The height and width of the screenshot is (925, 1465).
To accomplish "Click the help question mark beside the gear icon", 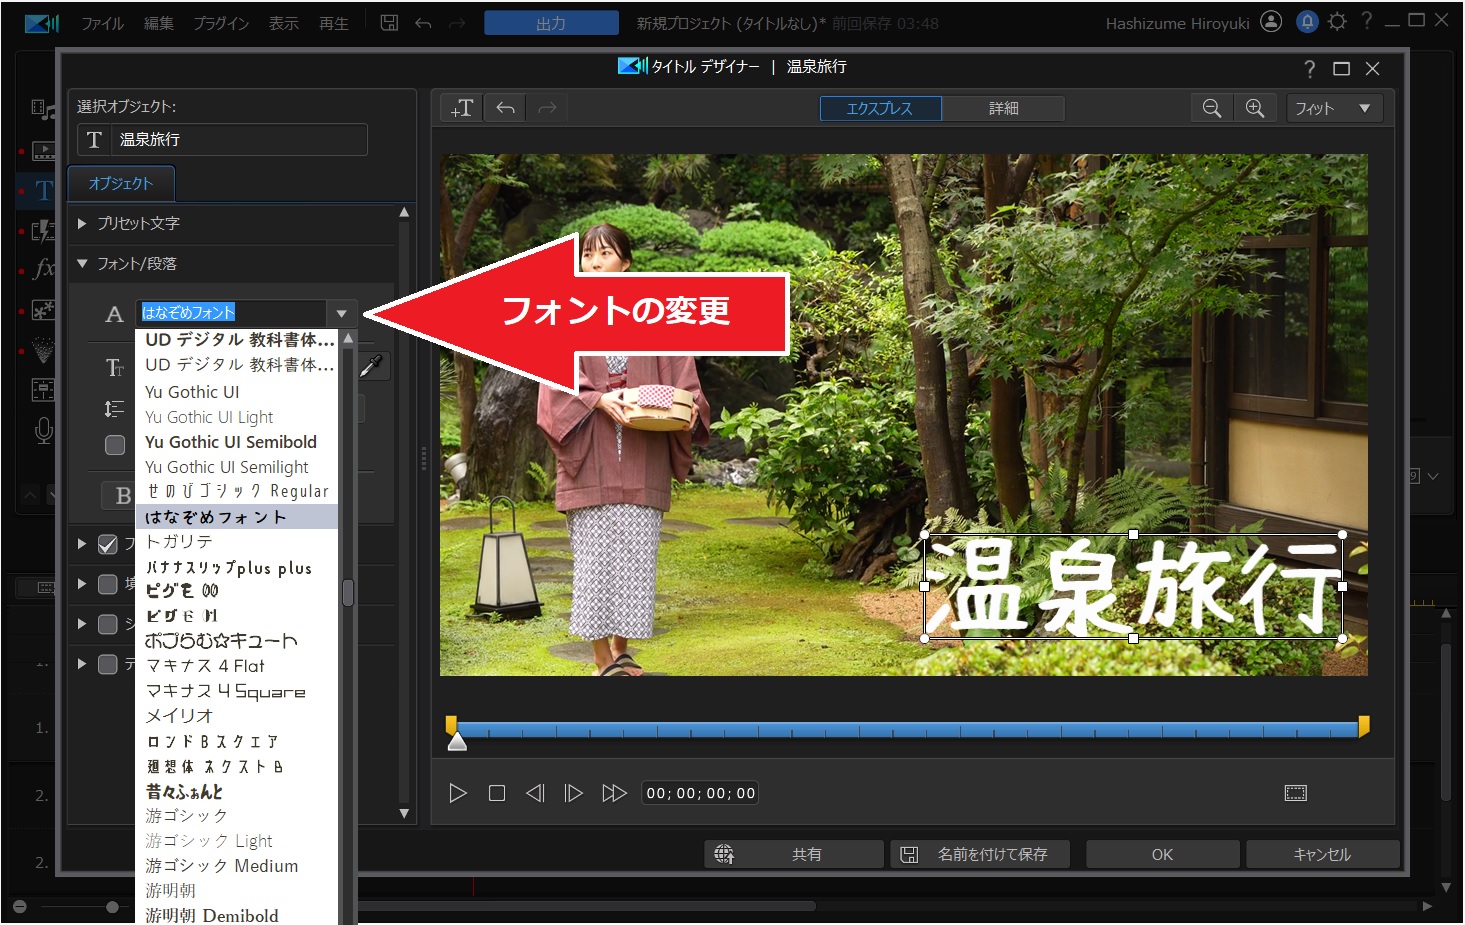I will tap(1366, 21).
